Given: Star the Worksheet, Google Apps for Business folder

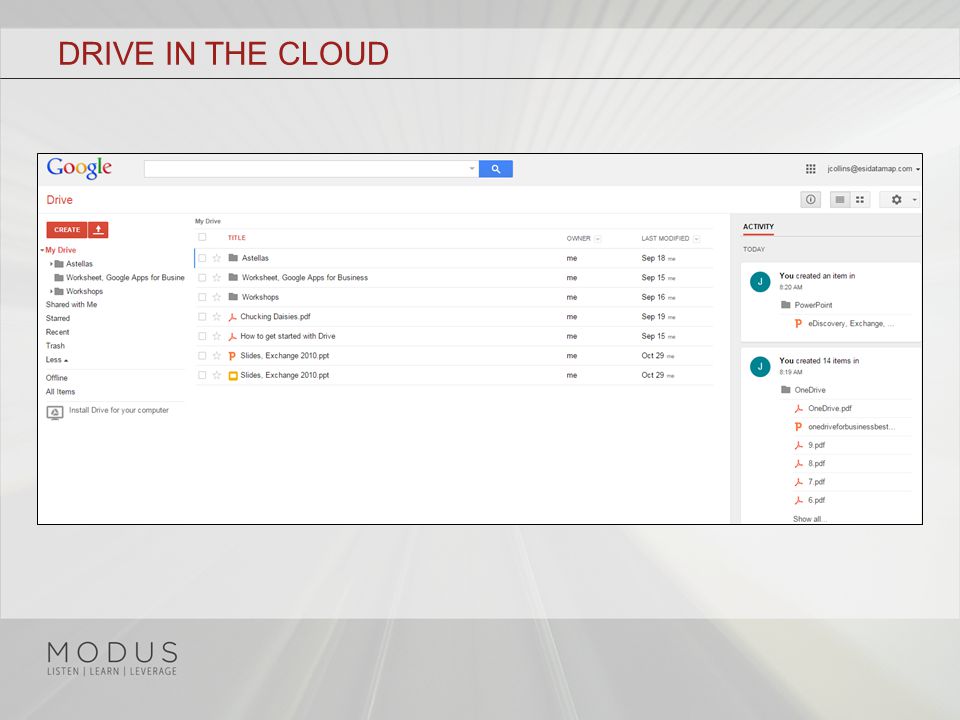Looking at the screenshot, I should [217, 278].
